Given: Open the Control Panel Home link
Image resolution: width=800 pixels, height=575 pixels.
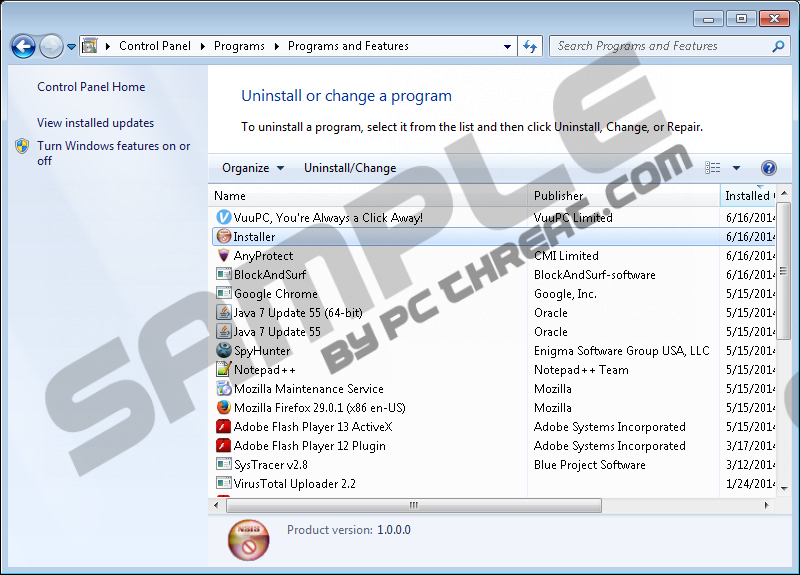Looking at the screenshot, I should tap(91, 87).
